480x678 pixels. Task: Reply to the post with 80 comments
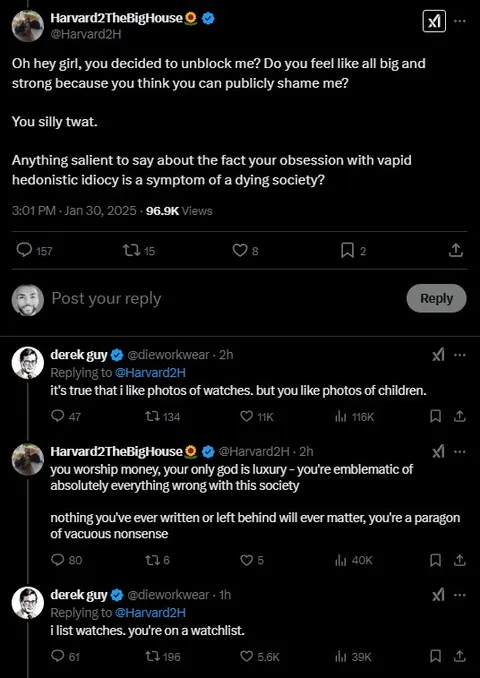67,560
